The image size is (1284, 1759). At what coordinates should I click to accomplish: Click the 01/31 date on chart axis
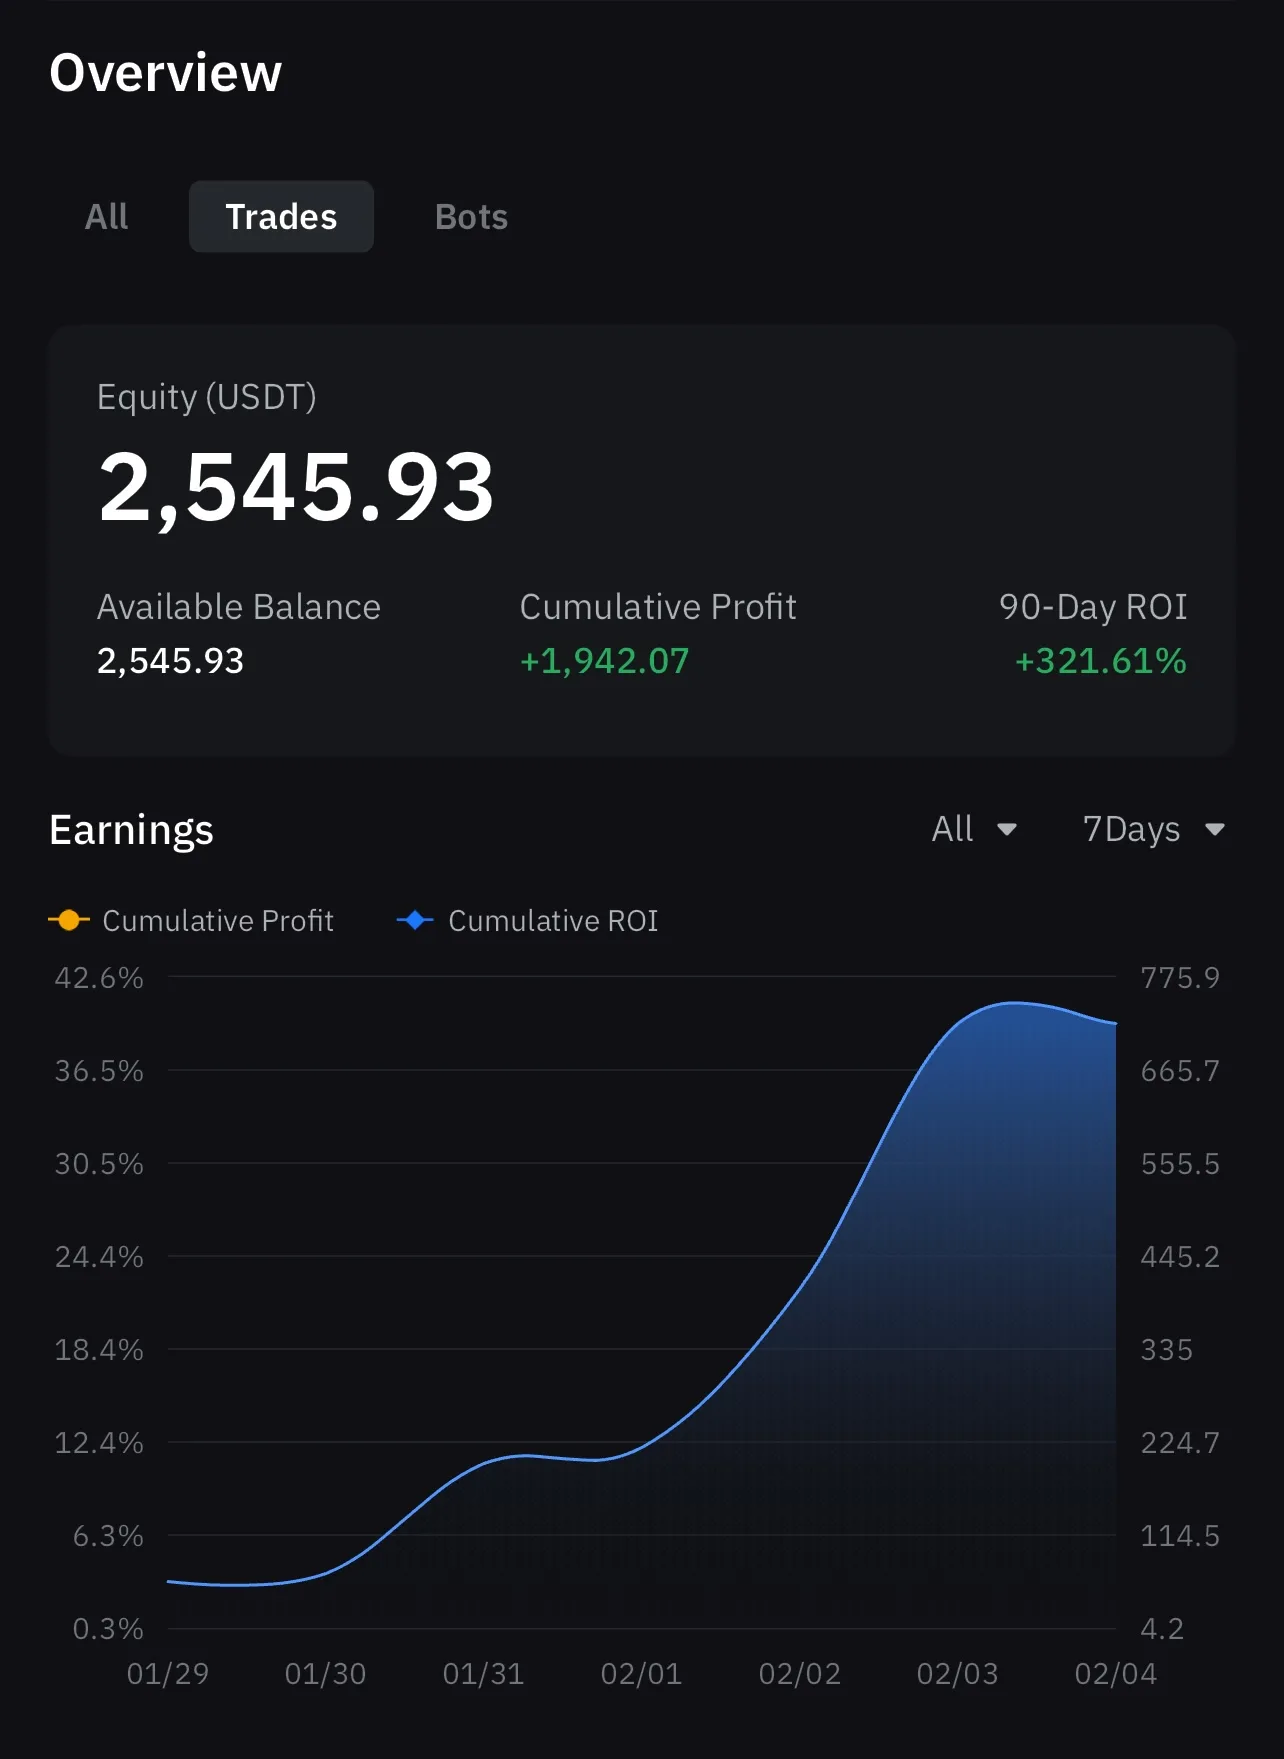[484, 1674]
